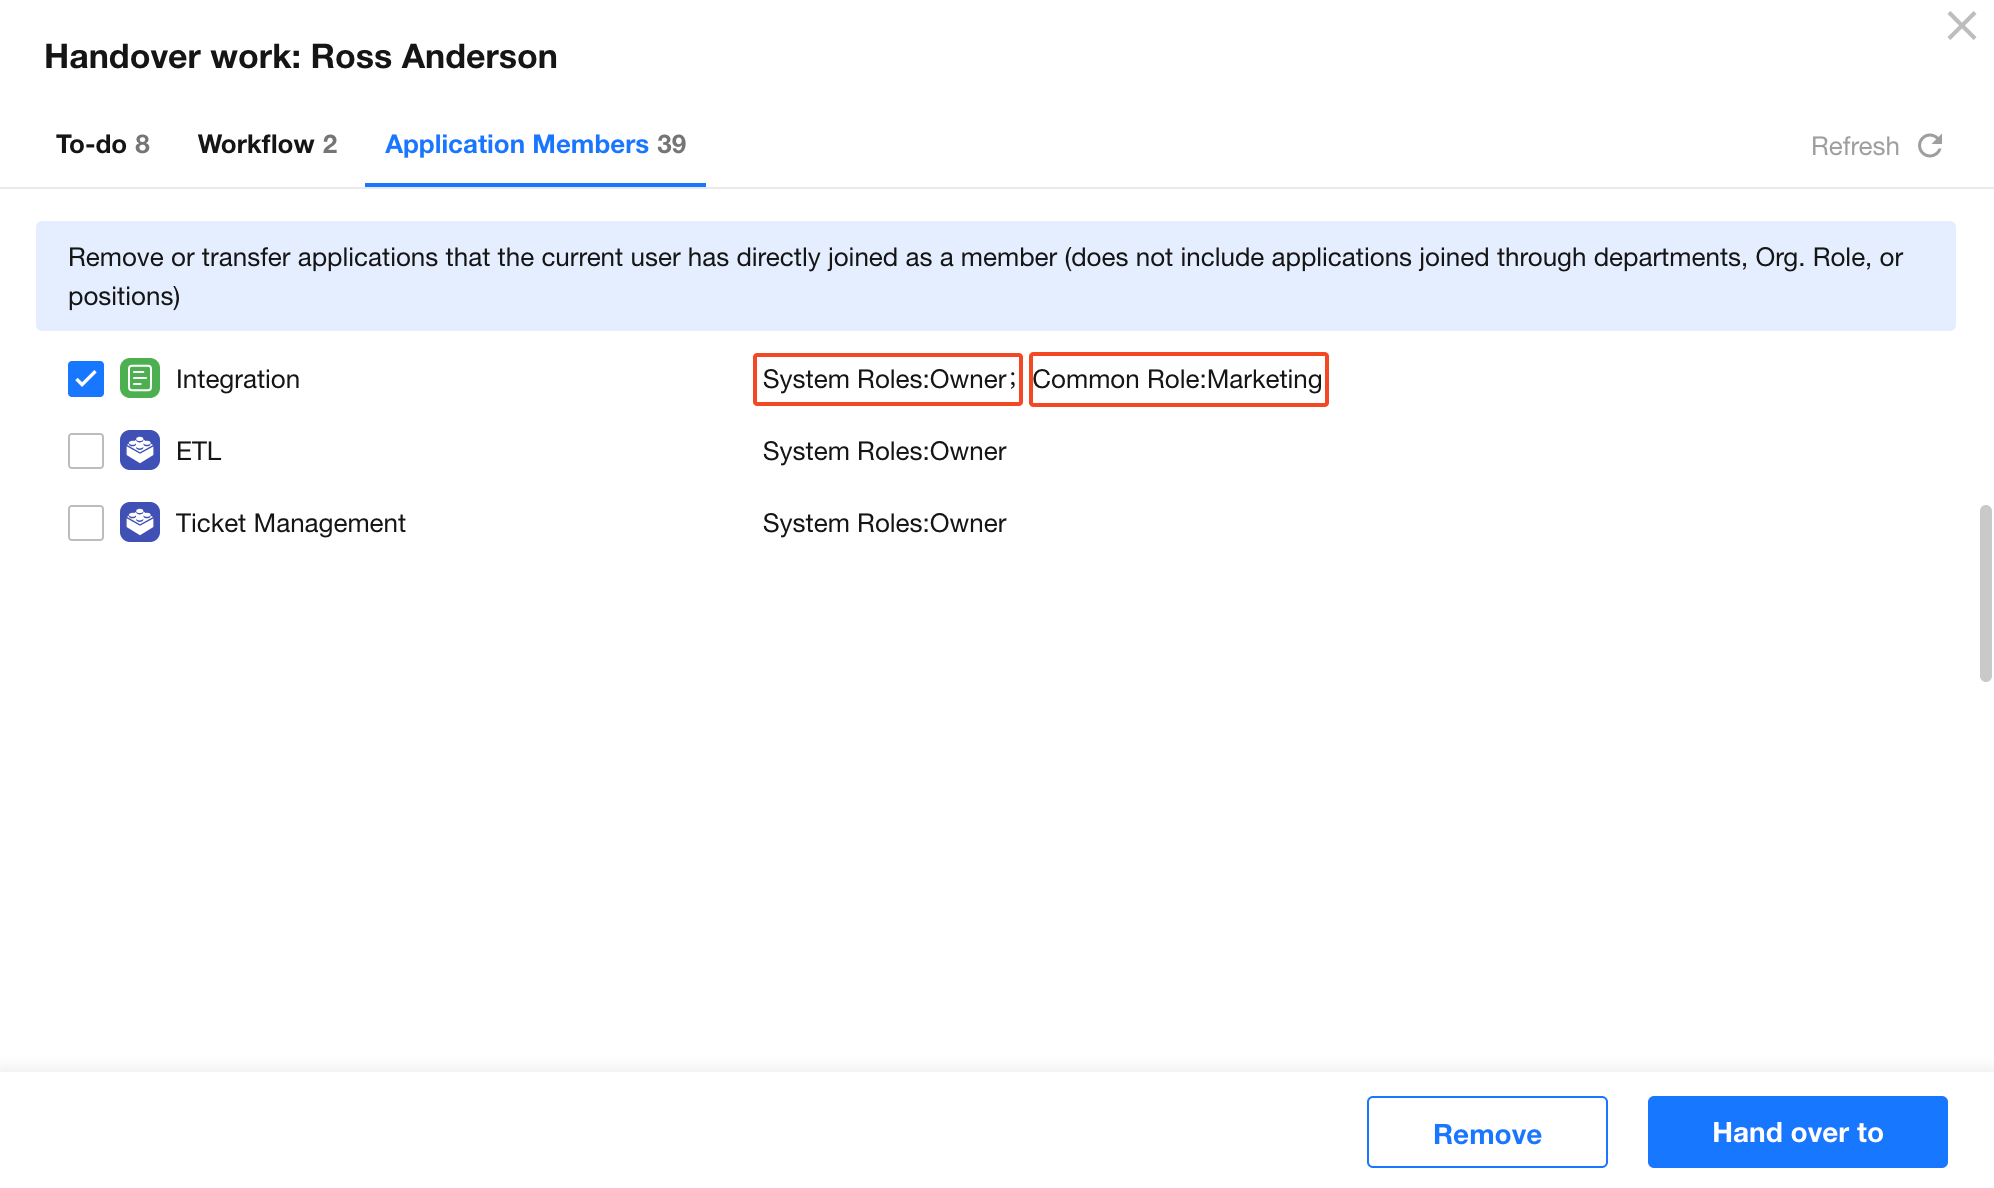Click the Refresh text link

(x=1855, y=146)
